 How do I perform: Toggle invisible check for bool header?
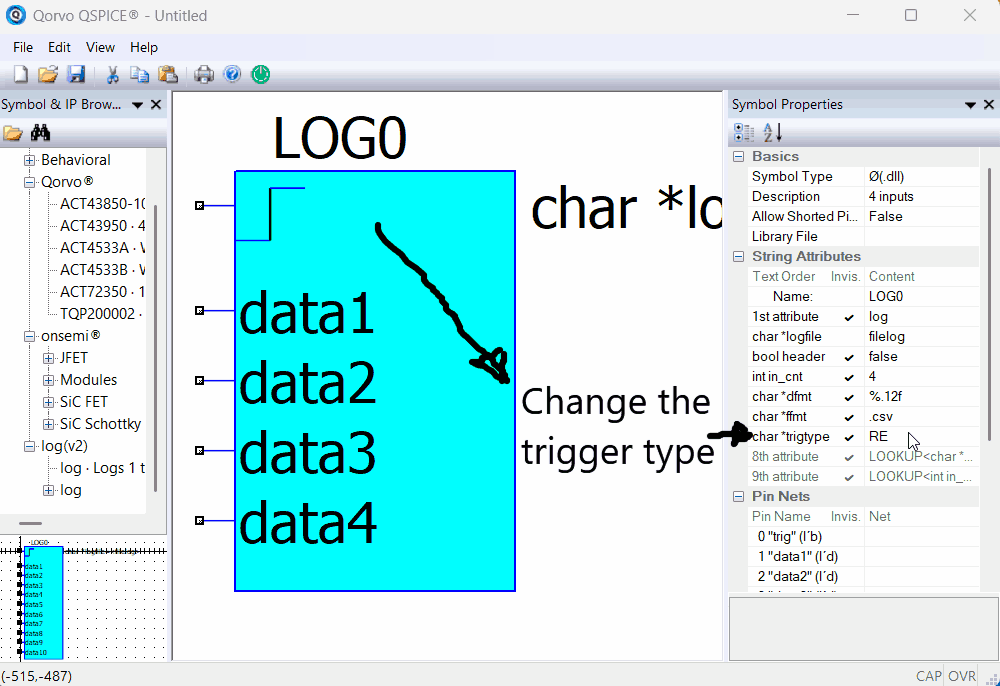849,357
